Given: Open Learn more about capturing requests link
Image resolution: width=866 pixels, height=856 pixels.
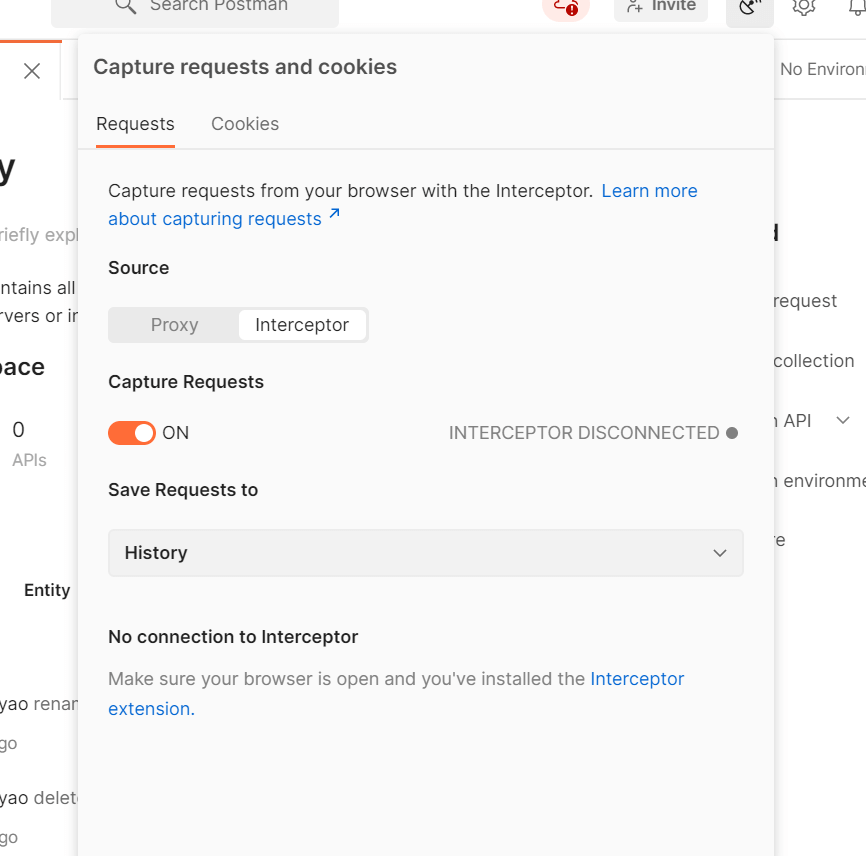Looking at the screenshot, I should pyautogui.click(x=403, y=205).
